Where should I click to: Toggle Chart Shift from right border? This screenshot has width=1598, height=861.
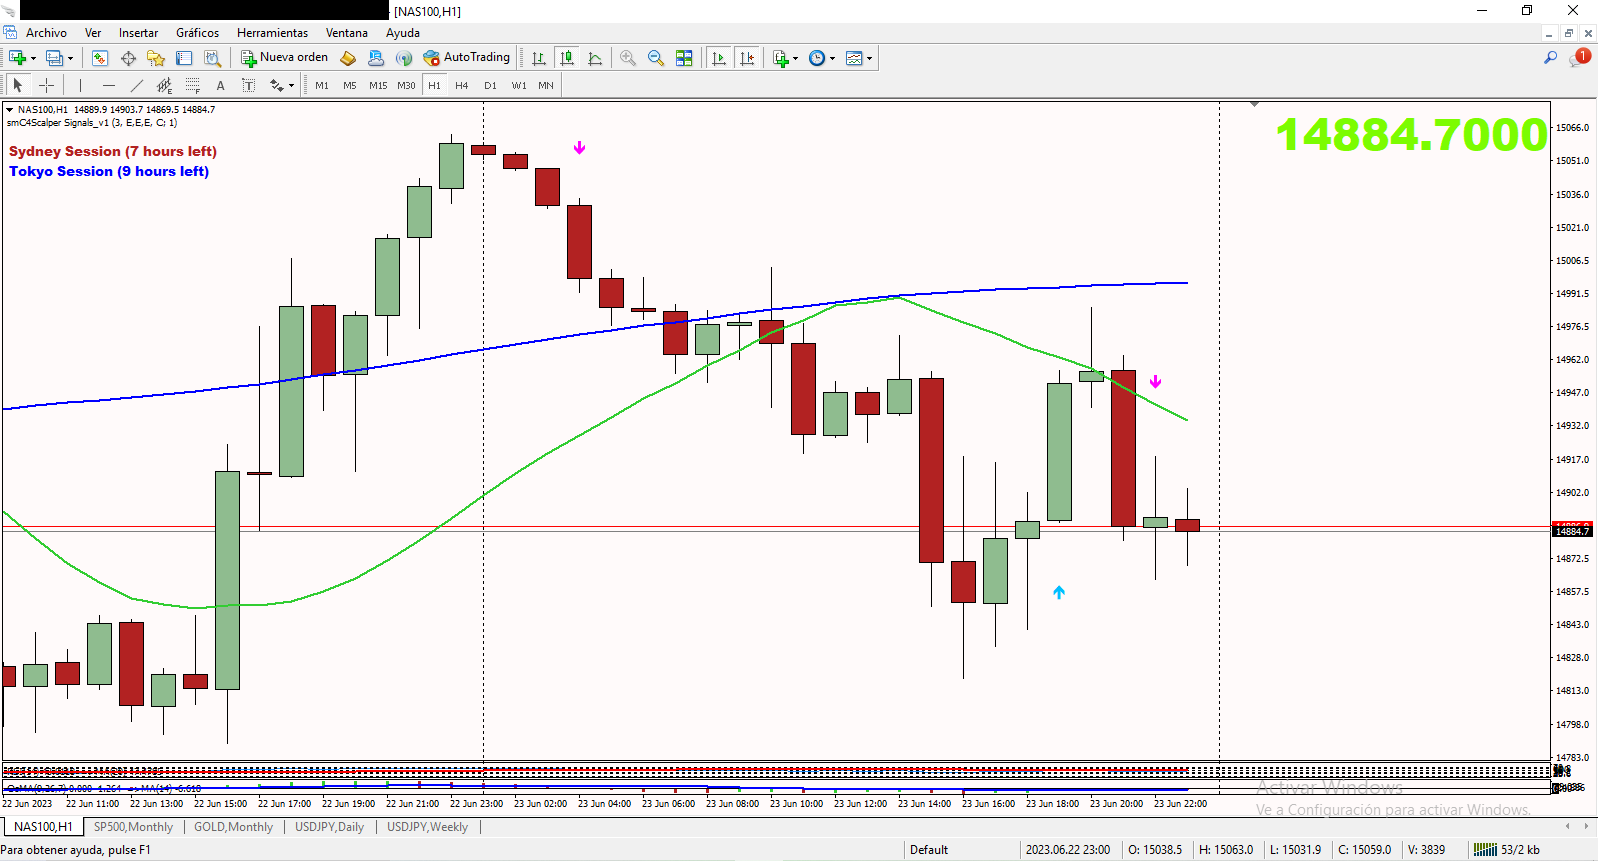(747, 58)
